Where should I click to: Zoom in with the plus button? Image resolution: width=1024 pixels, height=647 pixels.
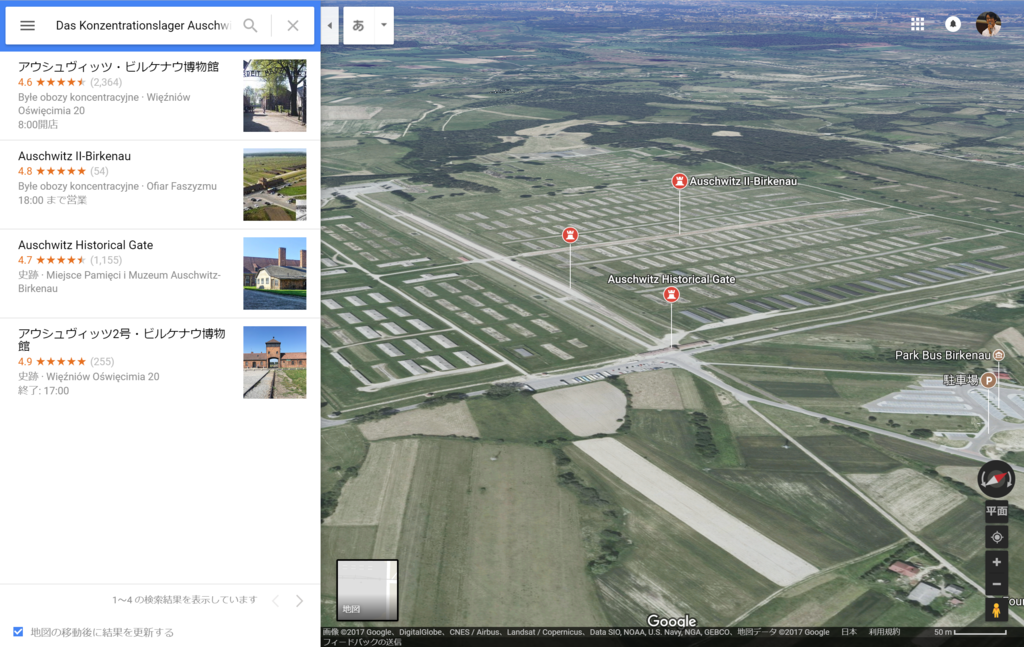997,562
